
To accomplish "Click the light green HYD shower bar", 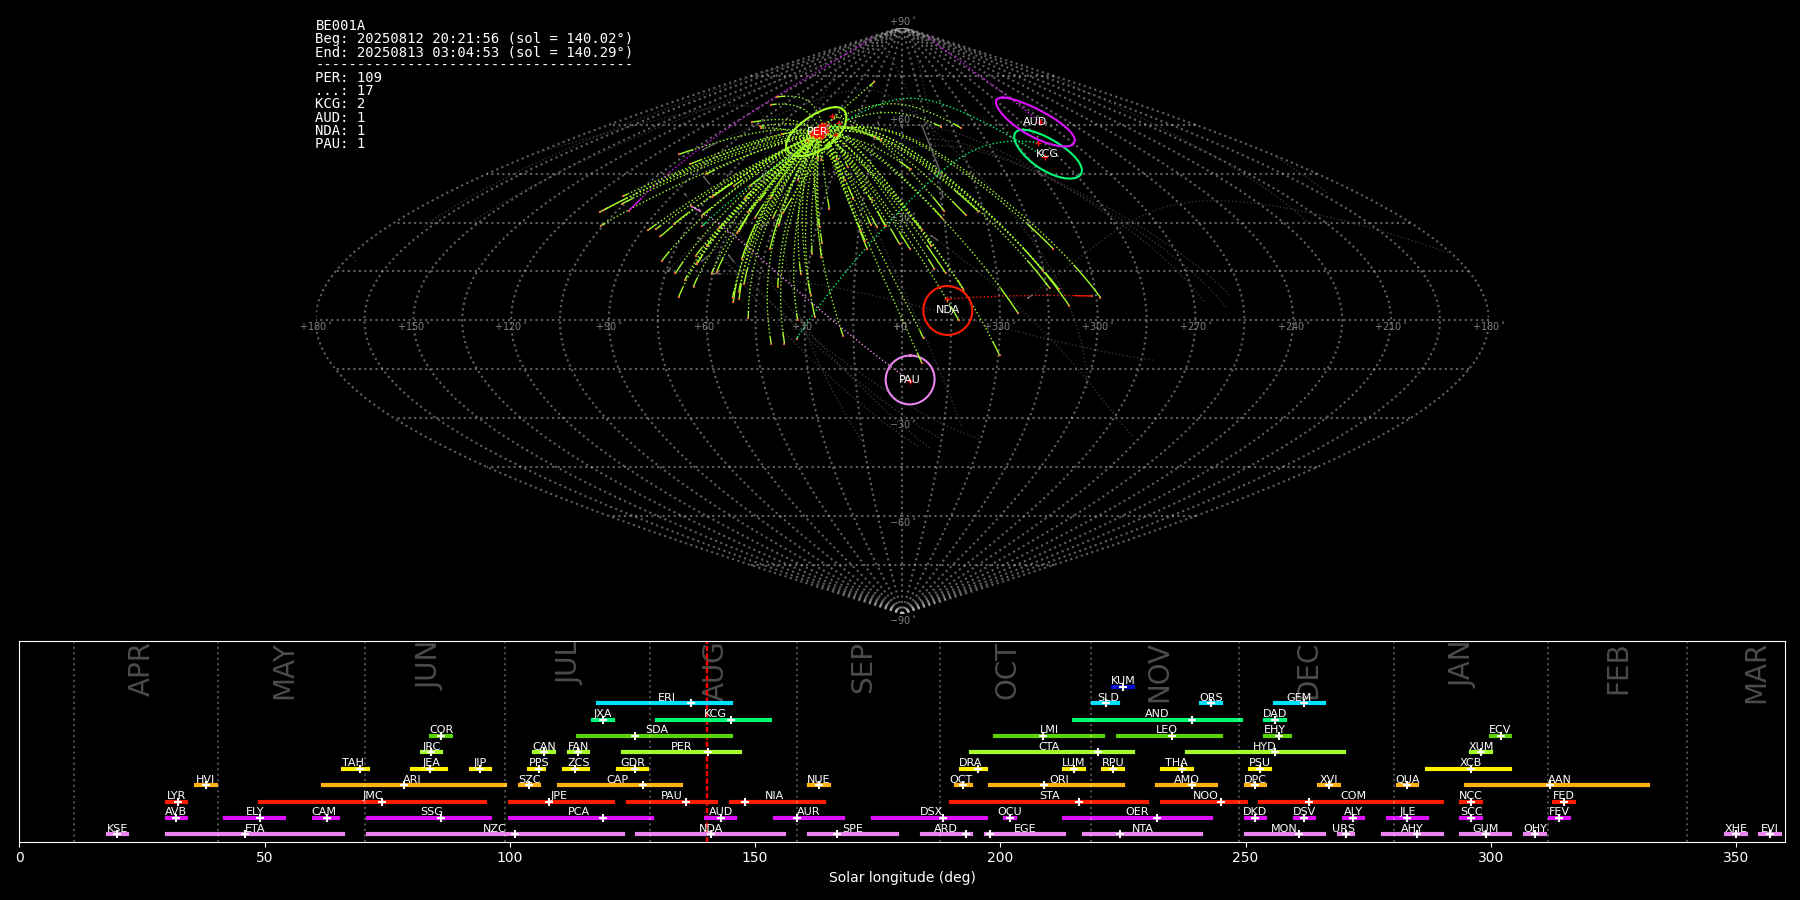I will (x=1265, y=752).
